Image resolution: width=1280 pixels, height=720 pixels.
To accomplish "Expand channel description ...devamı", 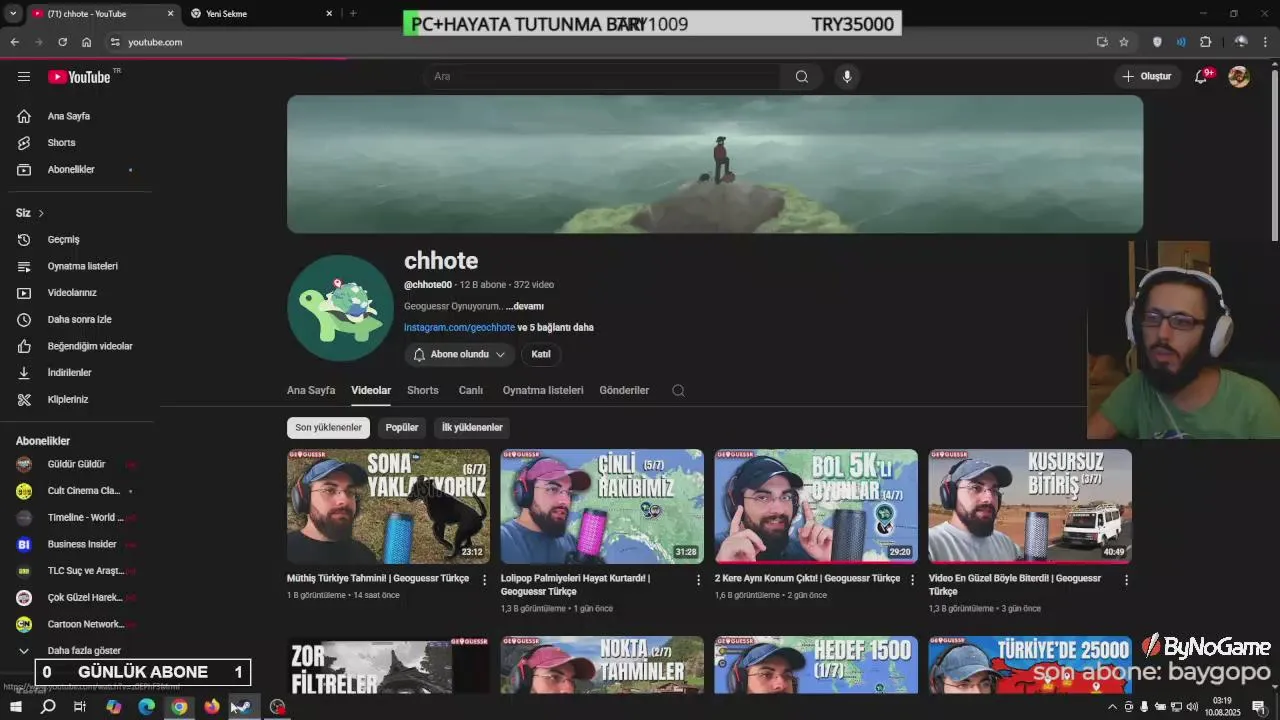I will (525, 307).
